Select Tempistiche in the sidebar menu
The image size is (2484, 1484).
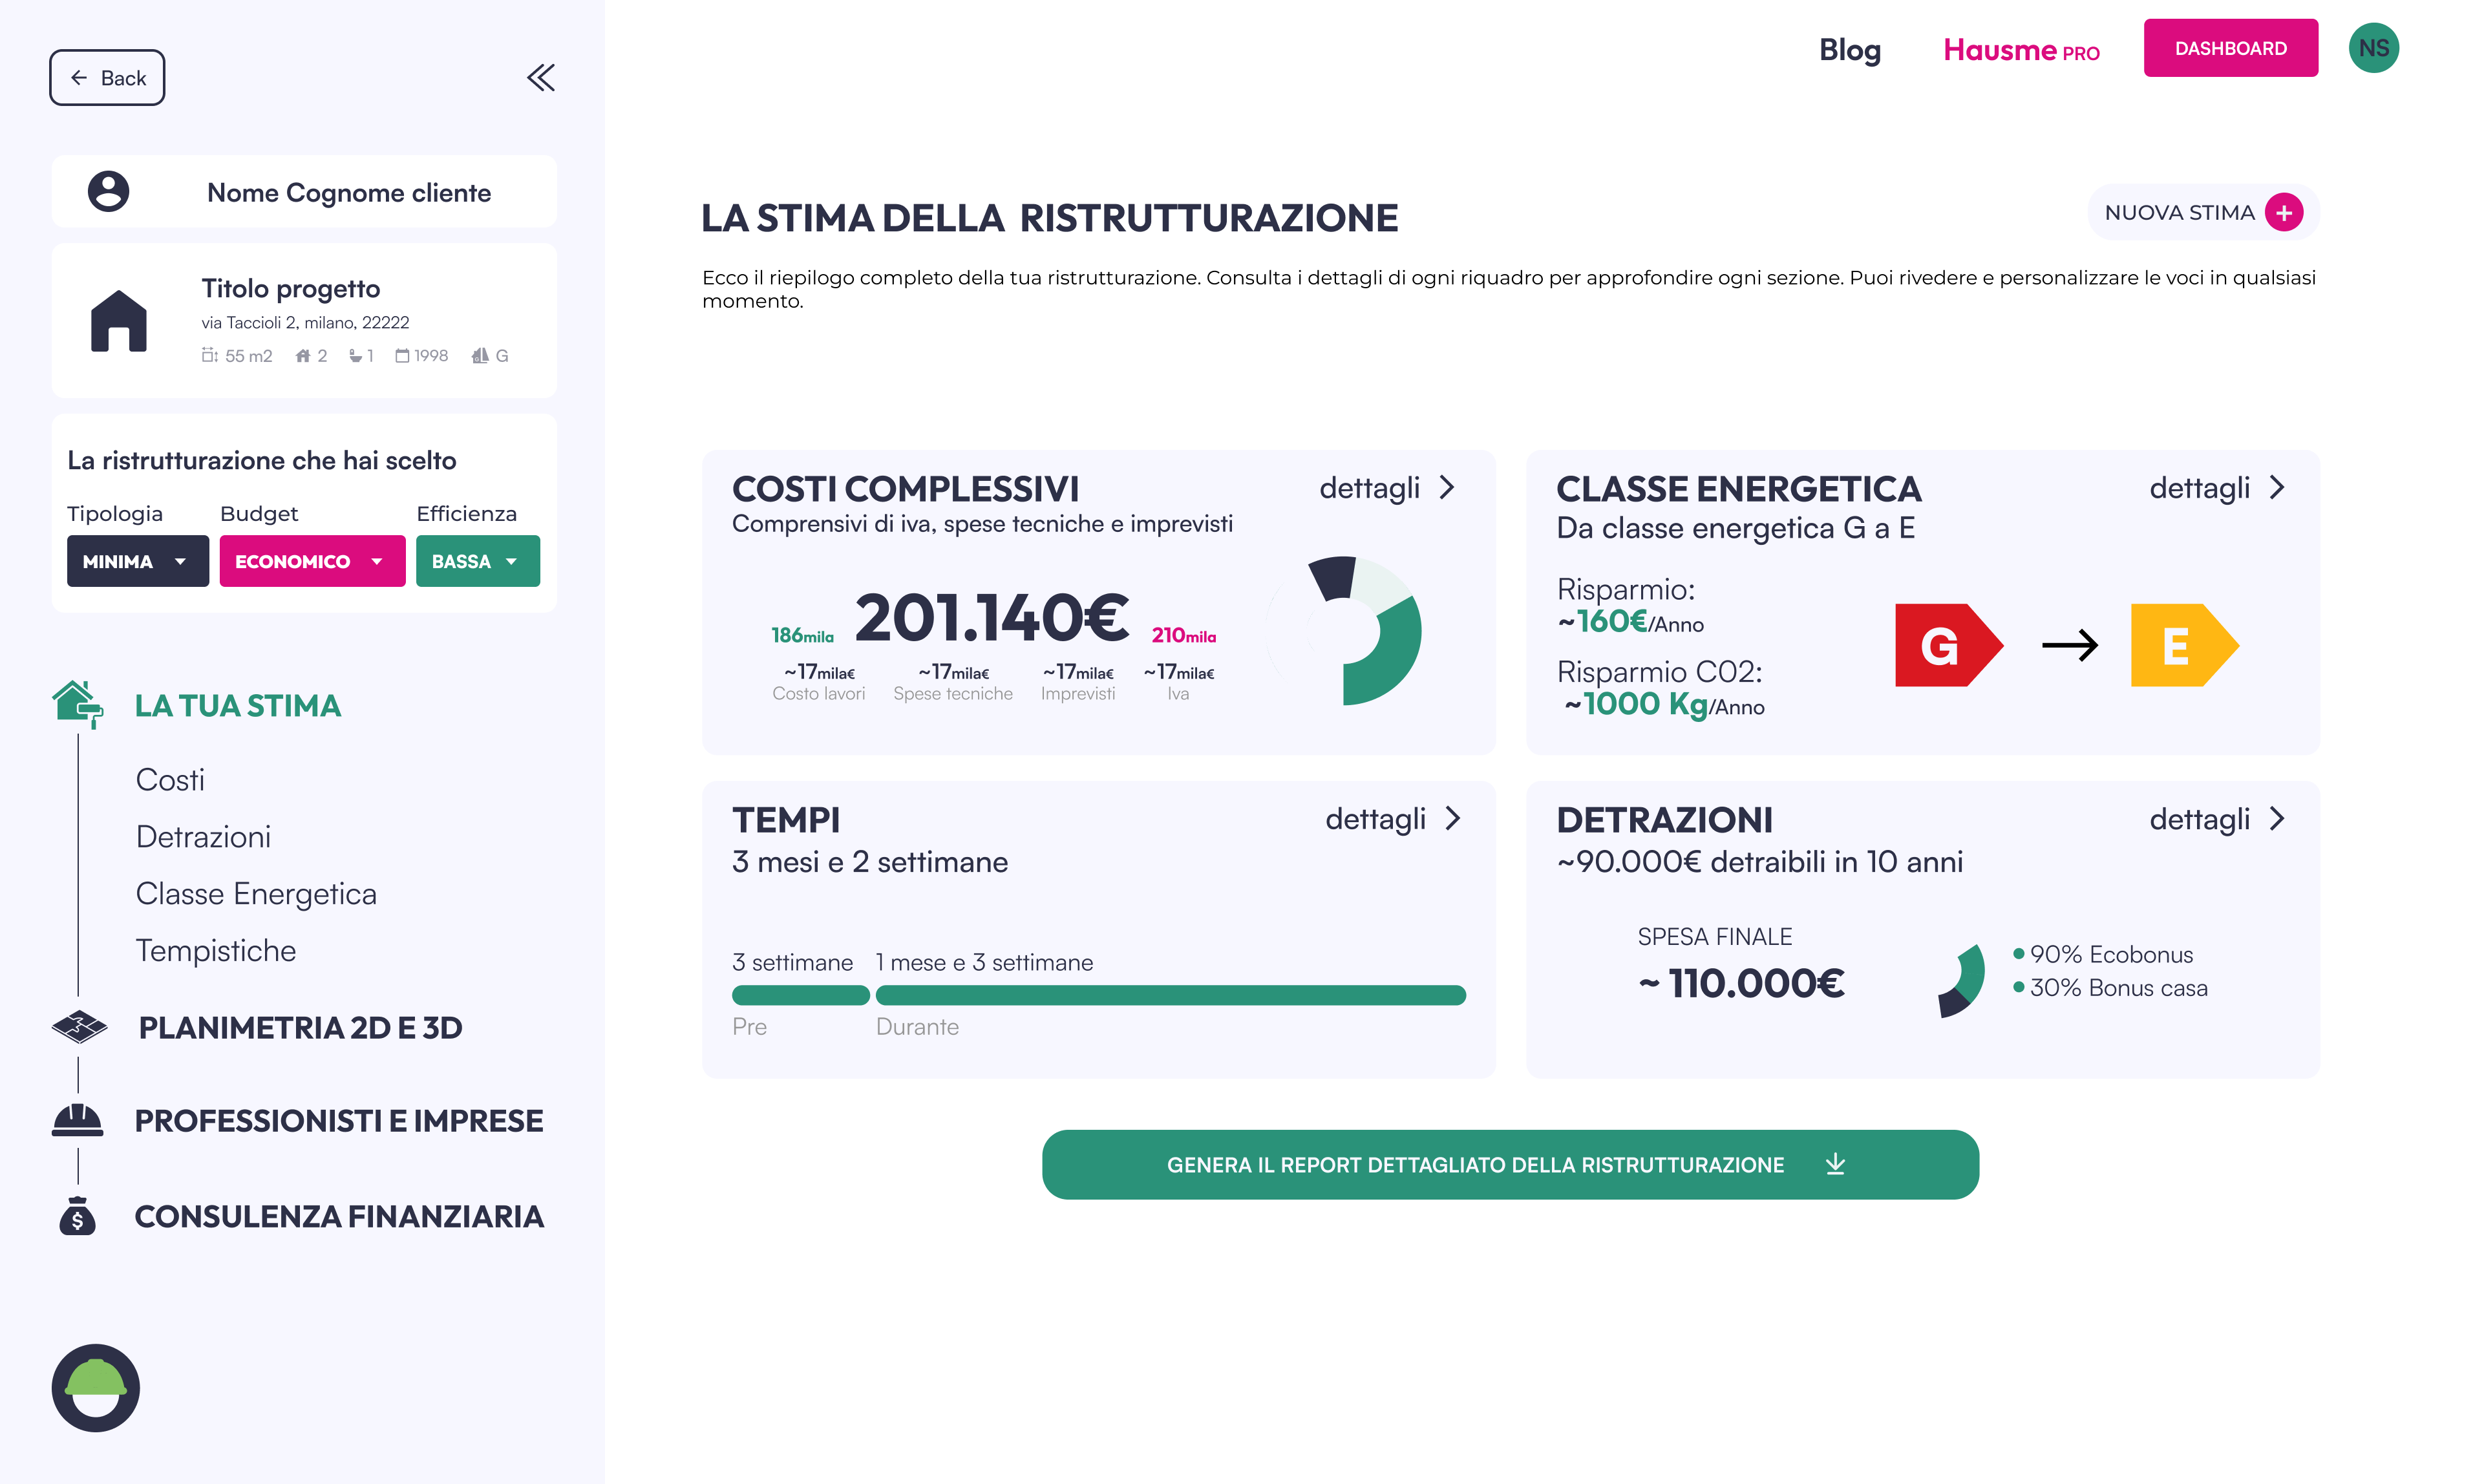point(216,951)
